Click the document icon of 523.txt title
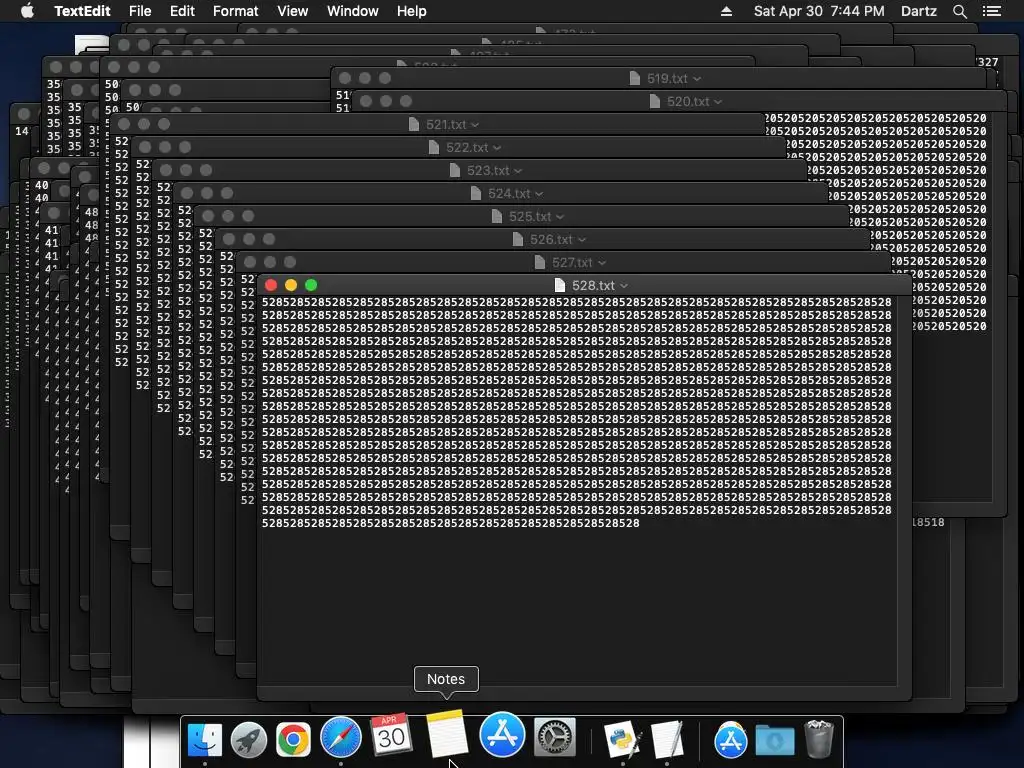1024x768 pixels. [x=455, y=170]
